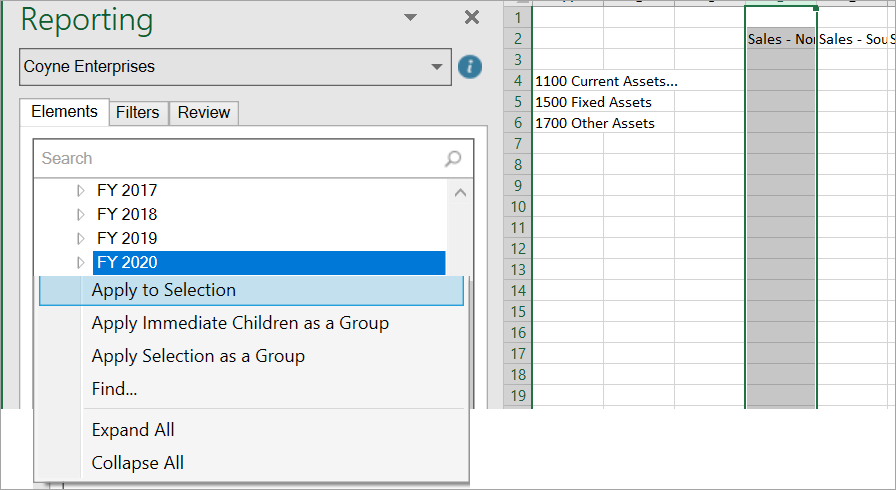Viewport: 896px width, 490px height.
Task: Close the Reporting pane
Action: tap(472, 17)
